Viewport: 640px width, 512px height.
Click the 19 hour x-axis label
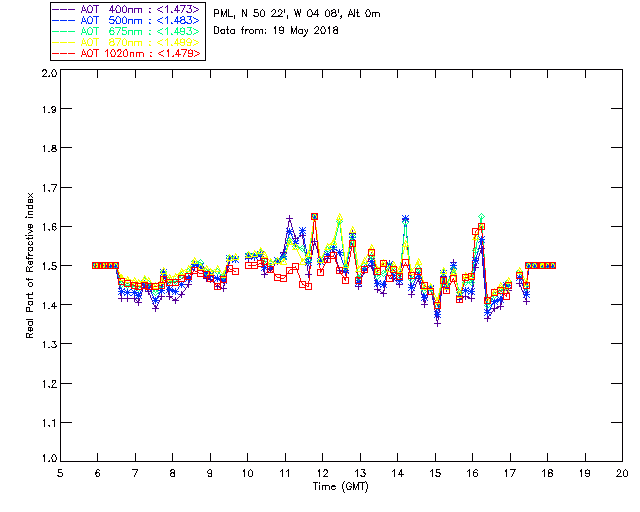pos(585,473)
